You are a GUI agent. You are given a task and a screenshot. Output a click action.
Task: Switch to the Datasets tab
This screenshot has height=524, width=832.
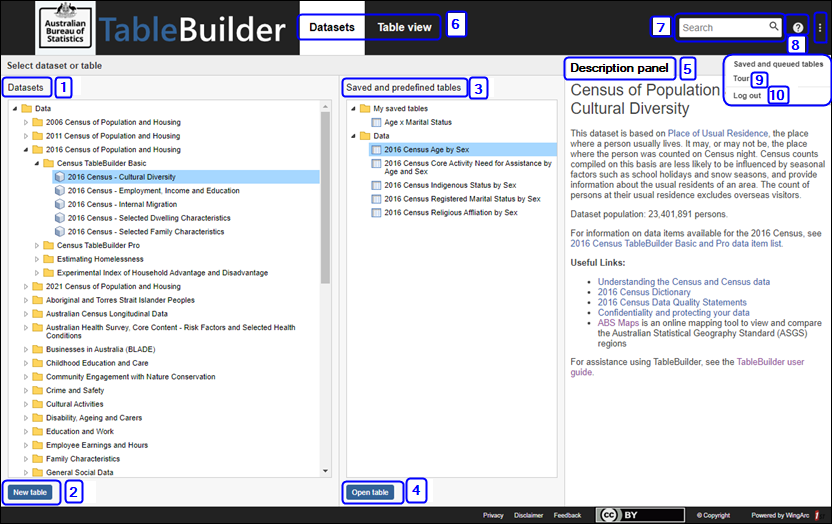[332, 27]
